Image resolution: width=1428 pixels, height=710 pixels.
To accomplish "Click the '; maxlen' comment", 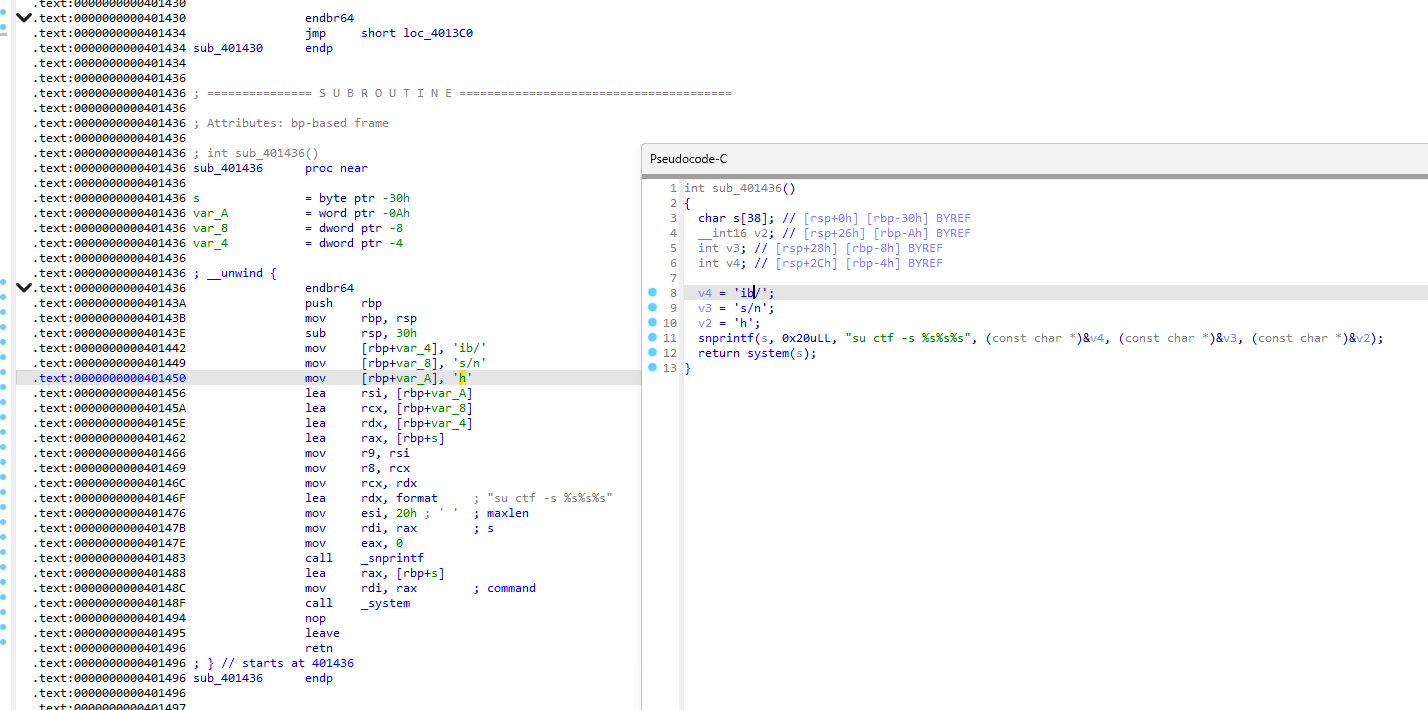I will tap(501, 513).
